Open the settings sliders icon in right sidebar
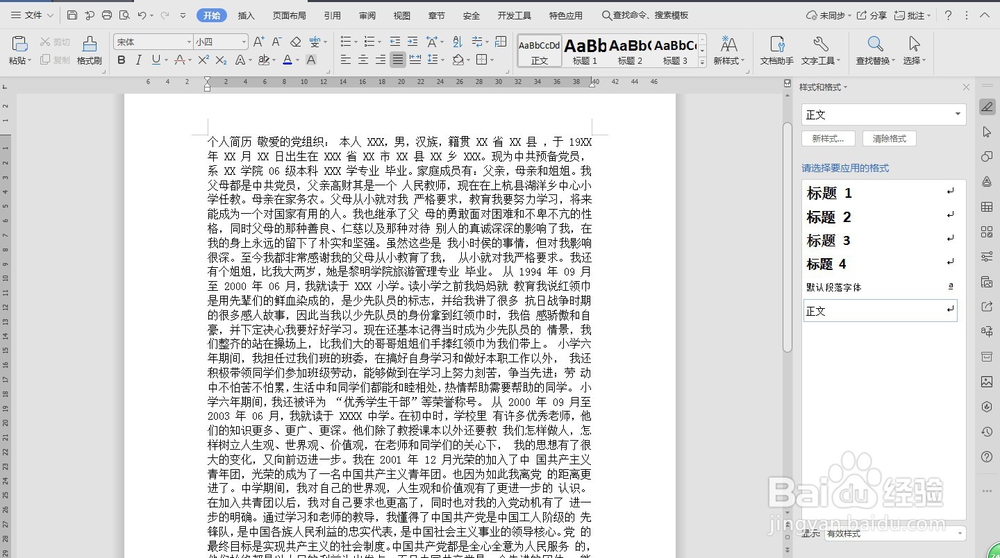The image size is (1000, 558). [987, 256]
